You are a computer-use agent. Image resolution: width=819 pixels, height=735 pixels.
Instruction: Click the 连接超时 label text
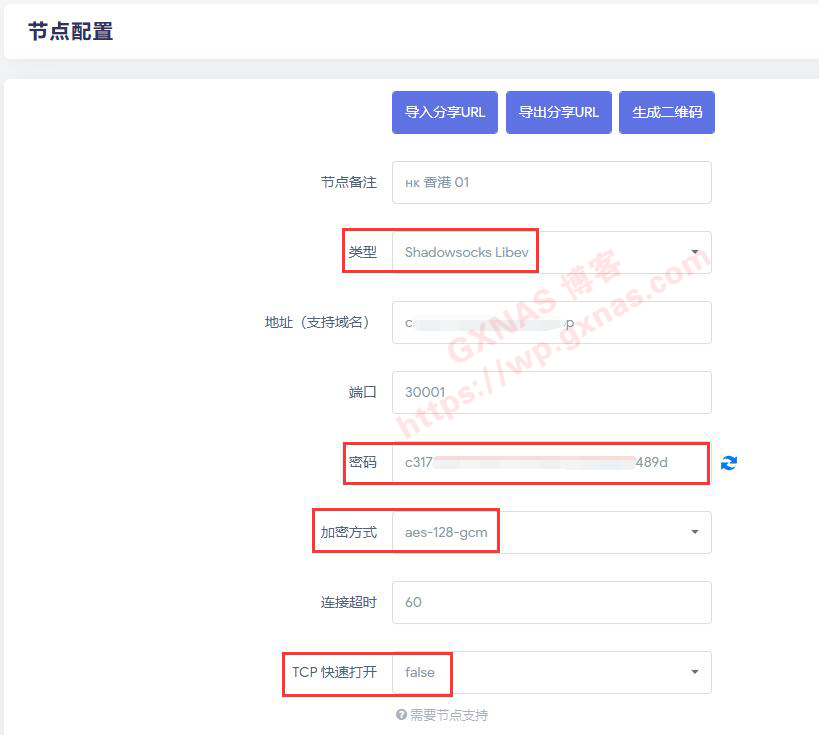coord(341,602)
